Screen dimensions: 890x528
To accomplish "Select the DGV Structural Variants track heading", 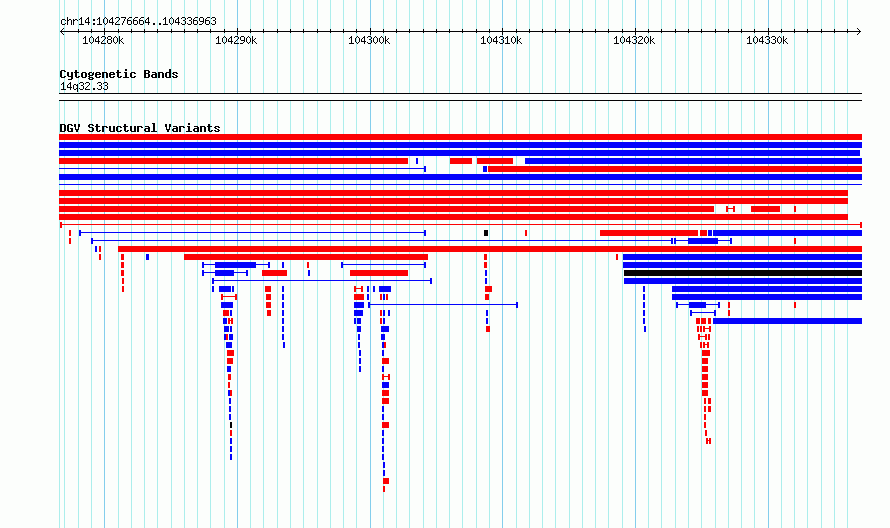I will click(140, 128).
